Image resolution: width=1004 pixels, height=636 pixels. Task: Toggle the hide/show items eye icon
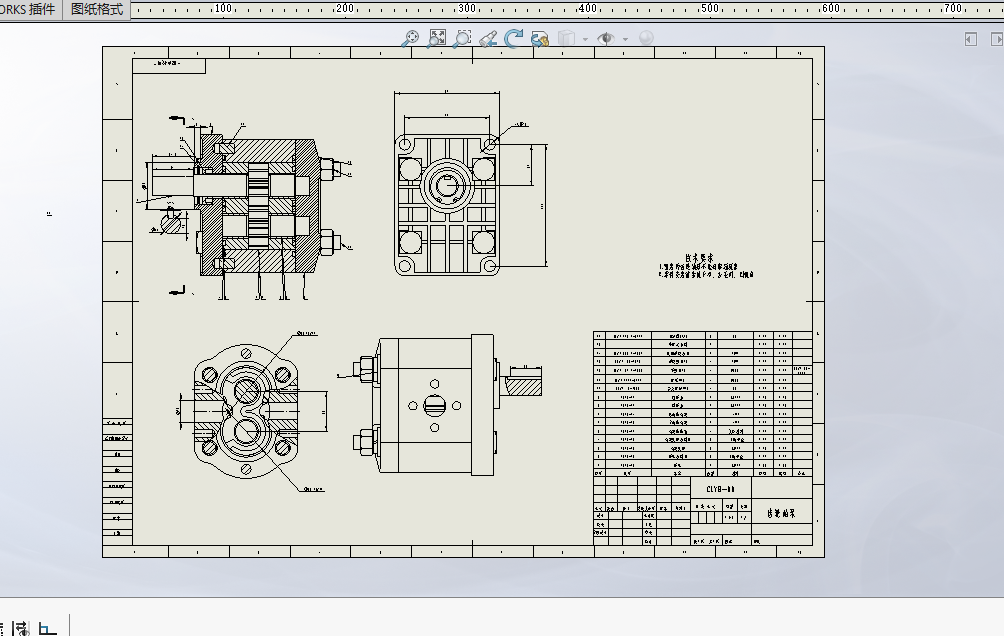[x=606, y=38]
